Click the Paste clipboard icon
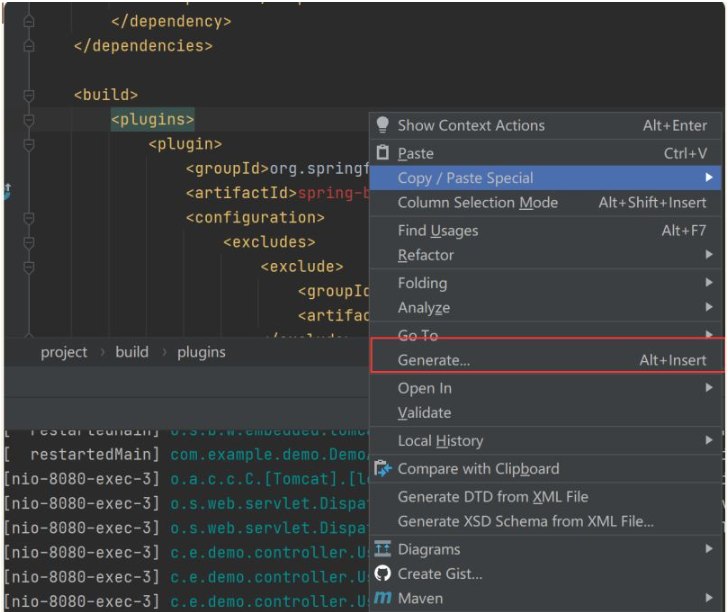This screenshot has height=612, width=728. [x=383, y=152]
